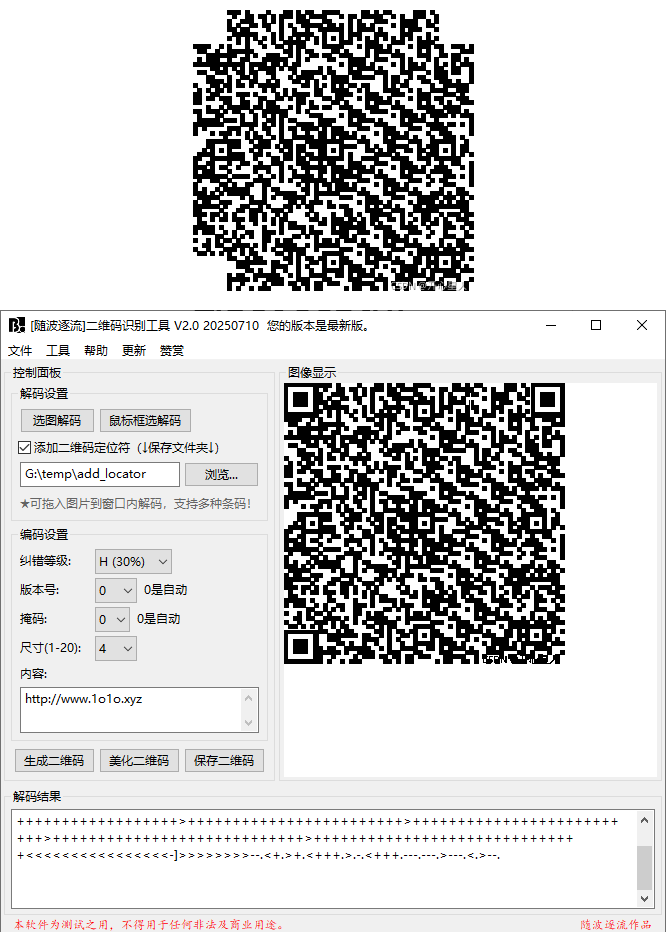Open the 文件 menu
This screenshot has width=666, height=932.
20,351
